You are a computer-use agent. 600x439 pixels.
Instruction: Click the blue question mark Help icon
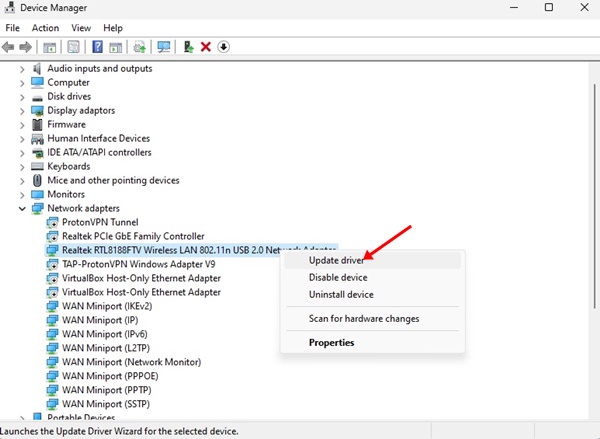98,47
